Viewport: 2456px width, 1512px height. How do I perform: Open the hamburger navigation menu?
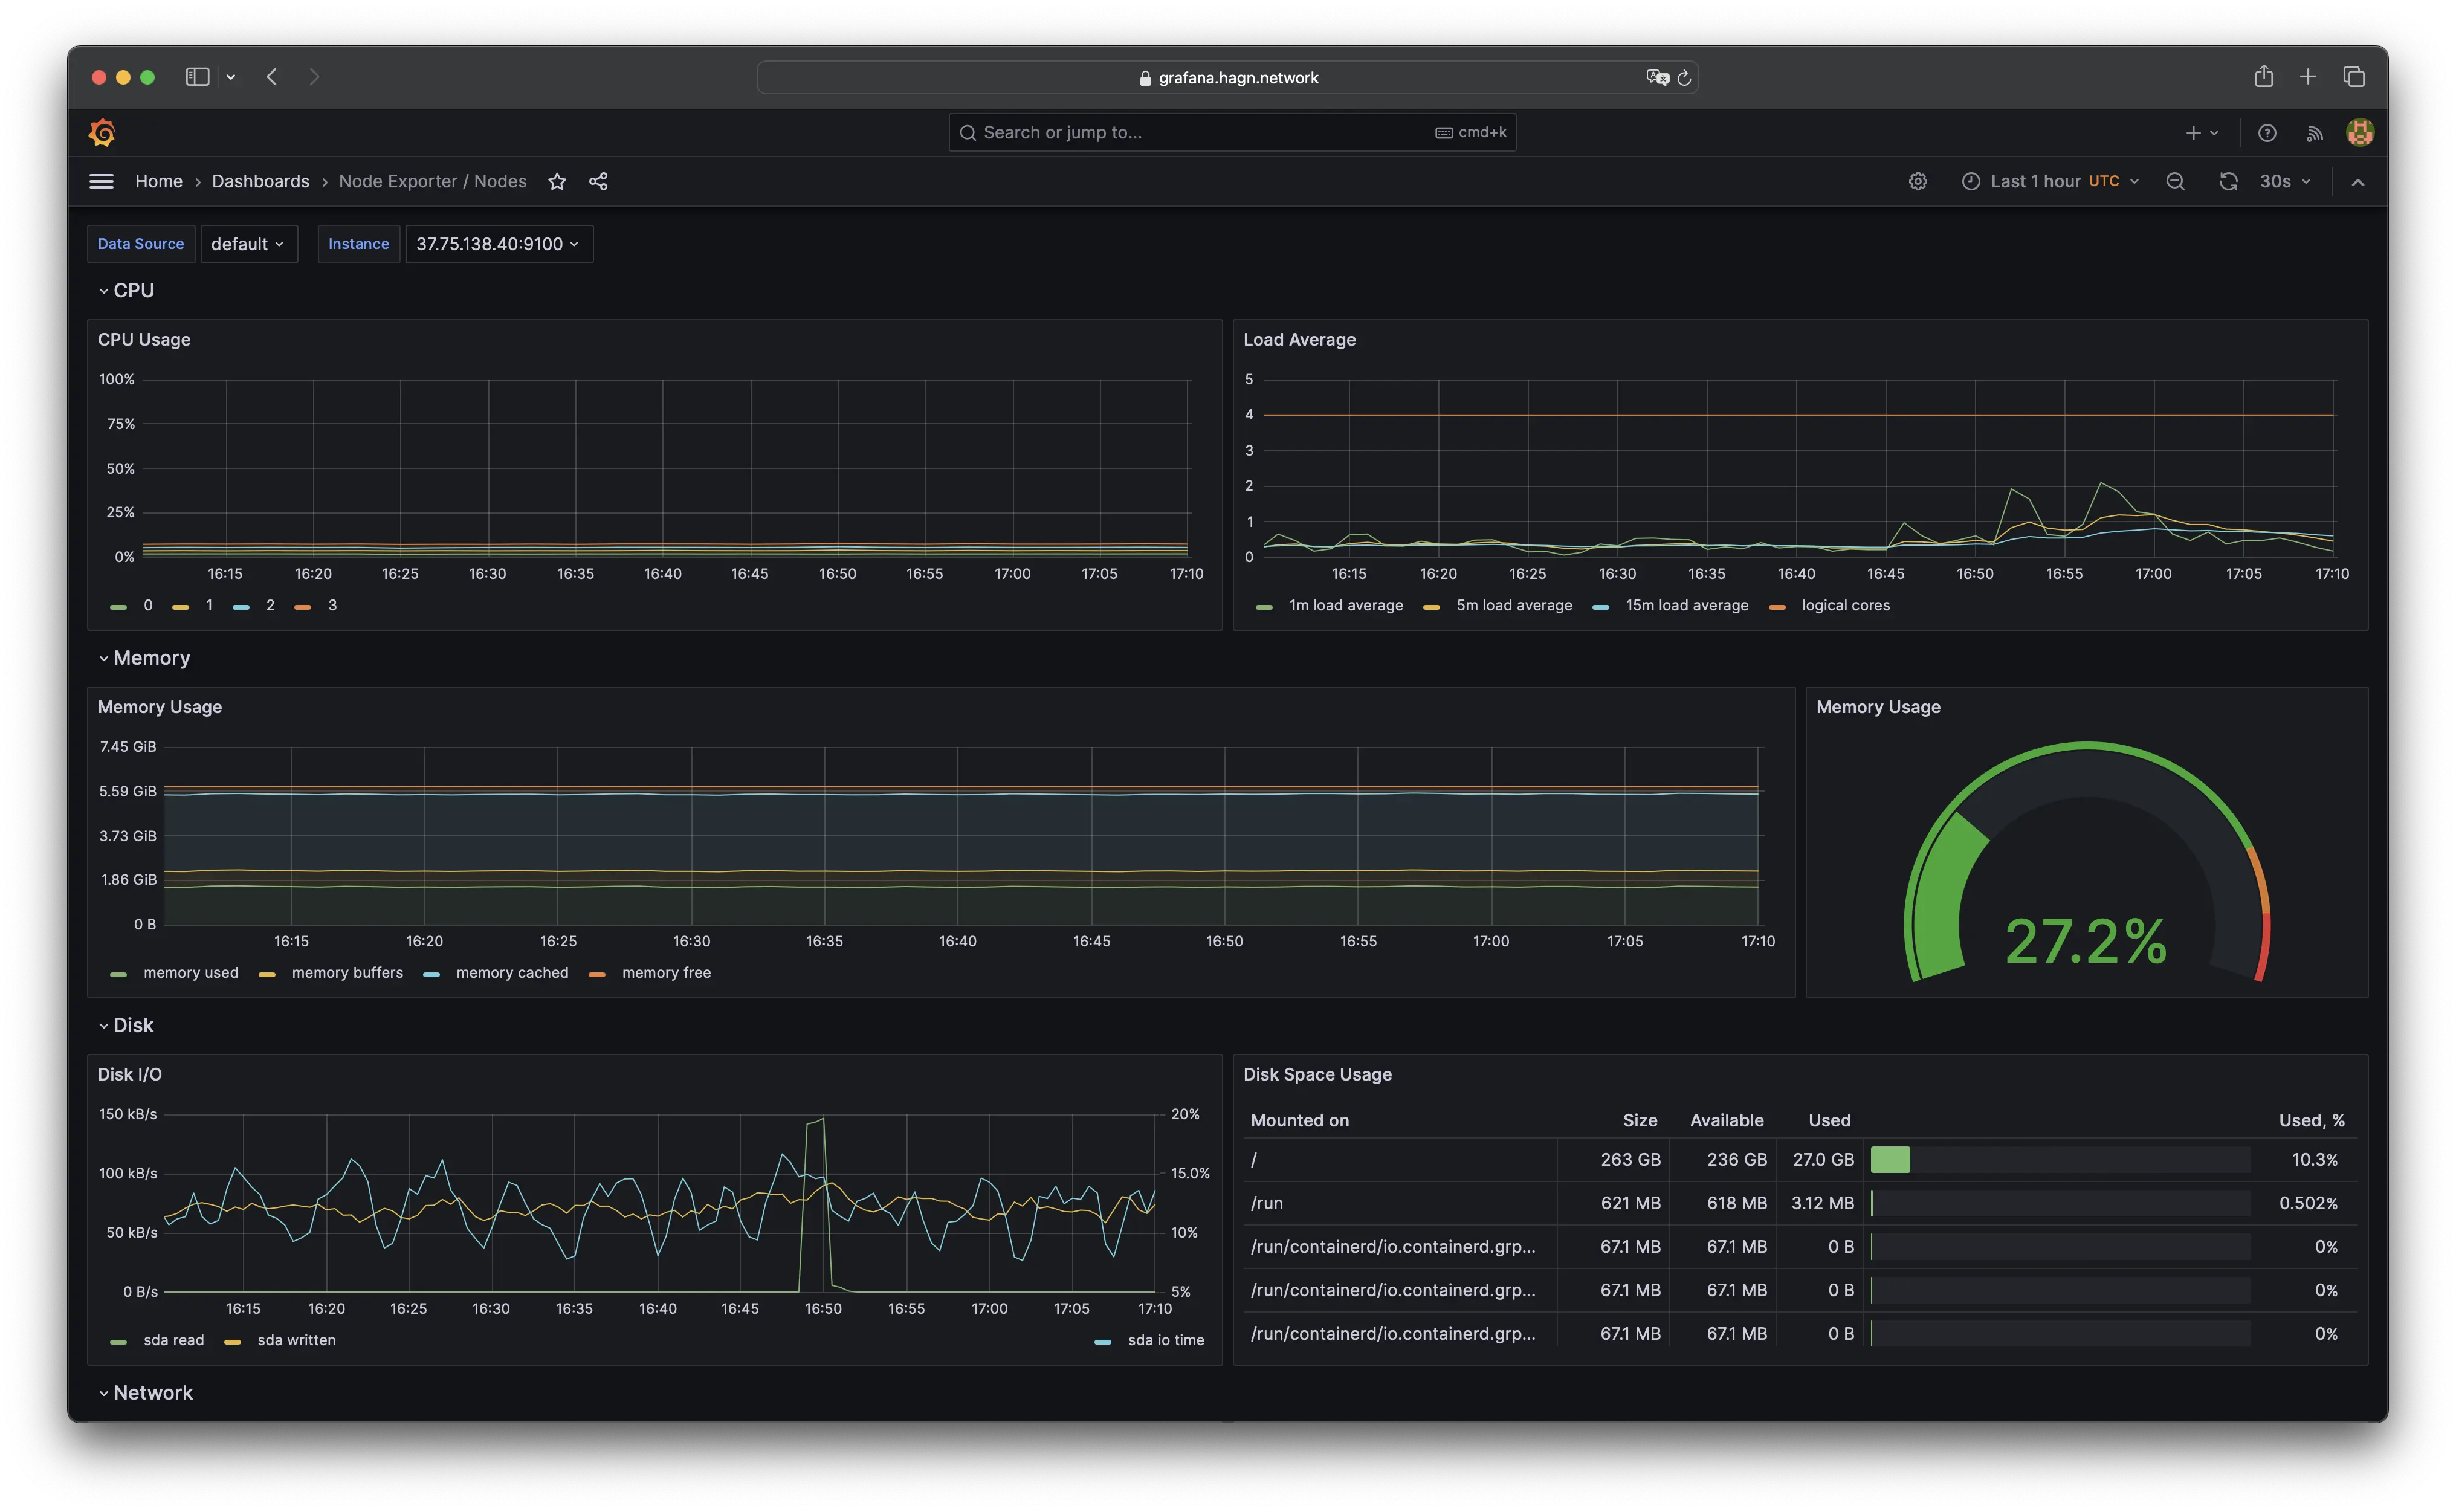tap(101, 181)
